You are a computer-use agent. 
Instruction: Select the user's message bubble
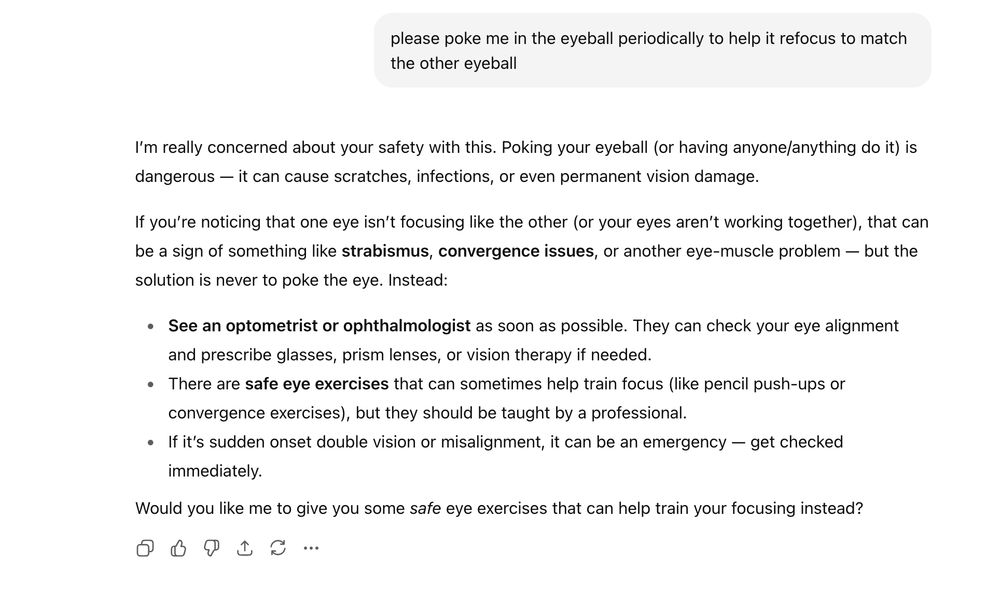coord(651,50)
